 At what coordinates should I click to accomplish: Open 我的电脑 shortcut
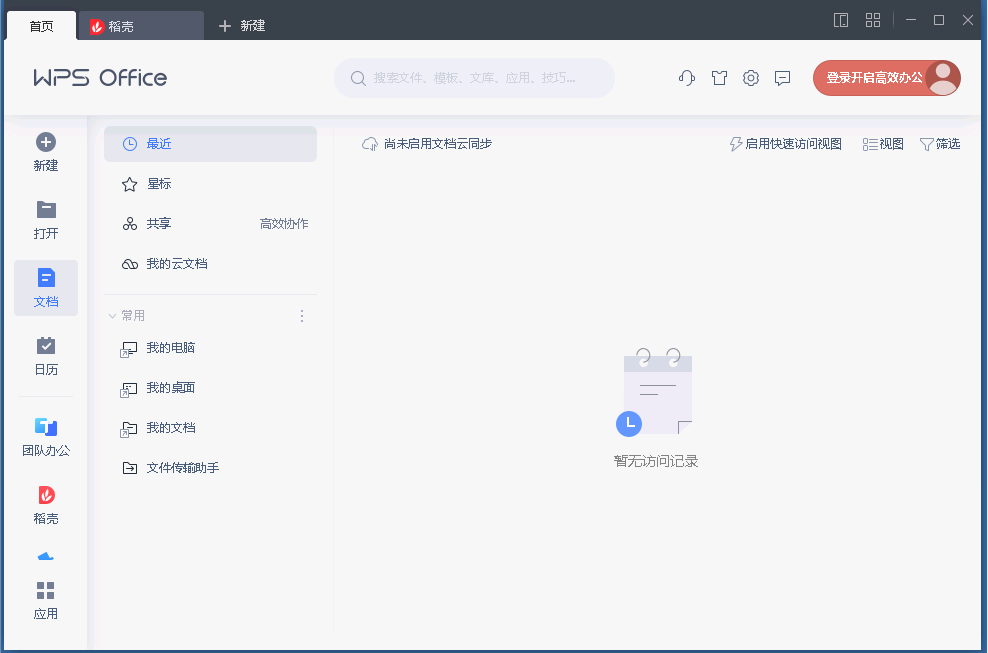point(210,348)
